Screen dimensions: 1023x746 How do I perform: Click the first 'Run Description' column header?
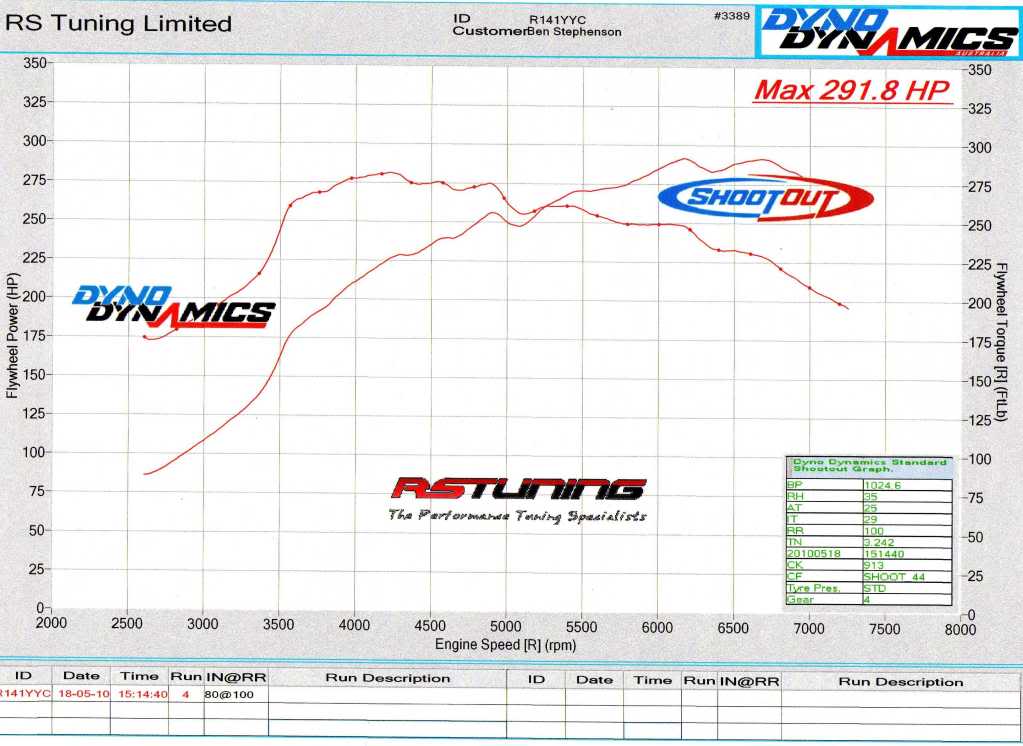click(388, 678)
